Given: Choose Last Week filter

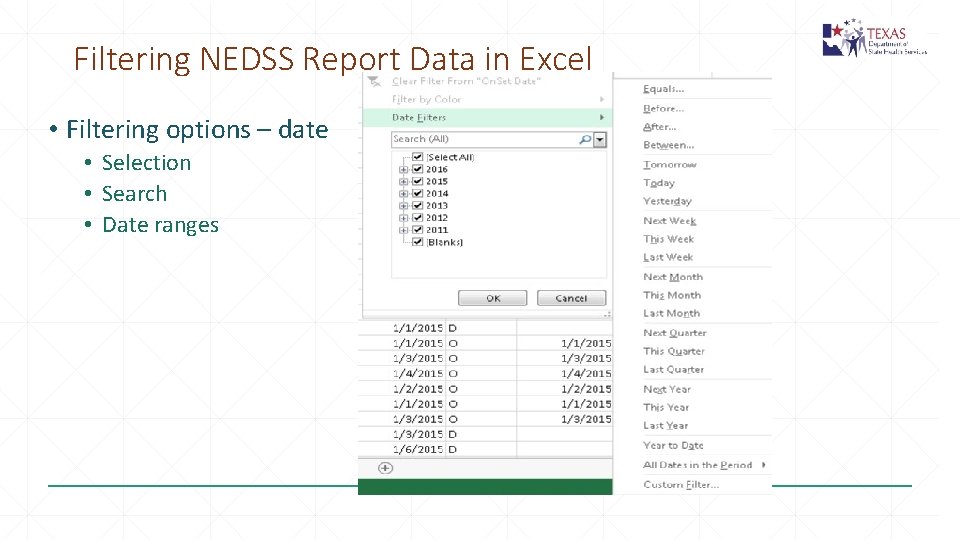Looking at the screenshot, I should pyautogui.click(x=668, y=257).
